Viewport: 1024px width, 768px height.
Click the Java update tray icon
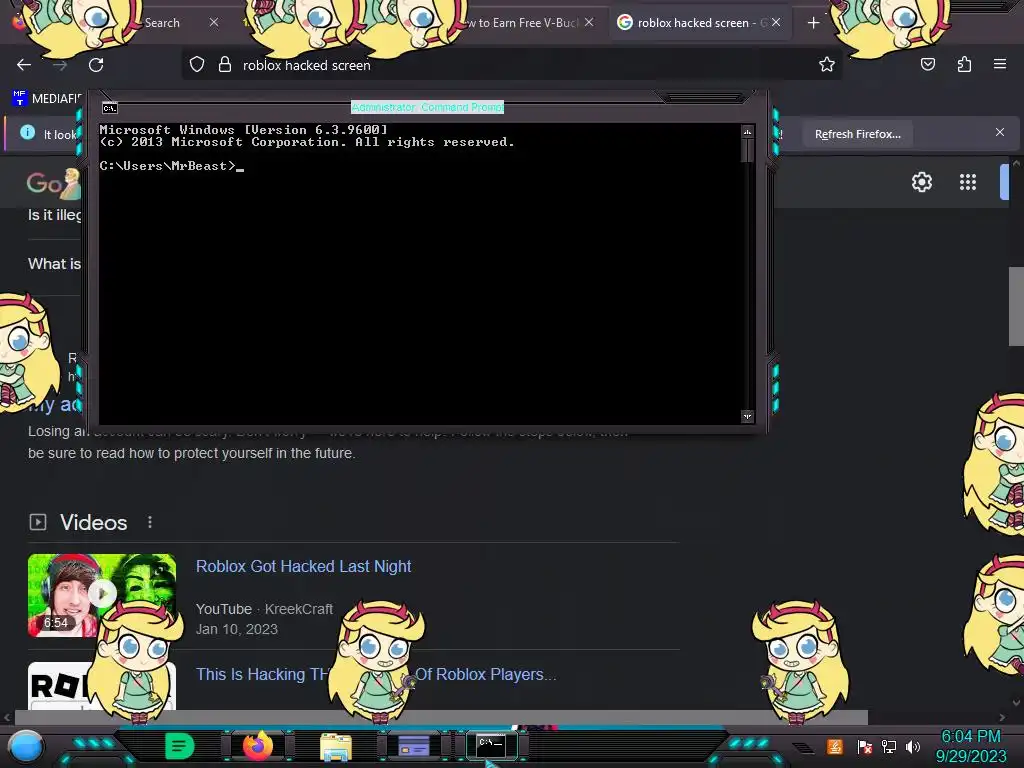pyautogui.click(x=835, y=746)
